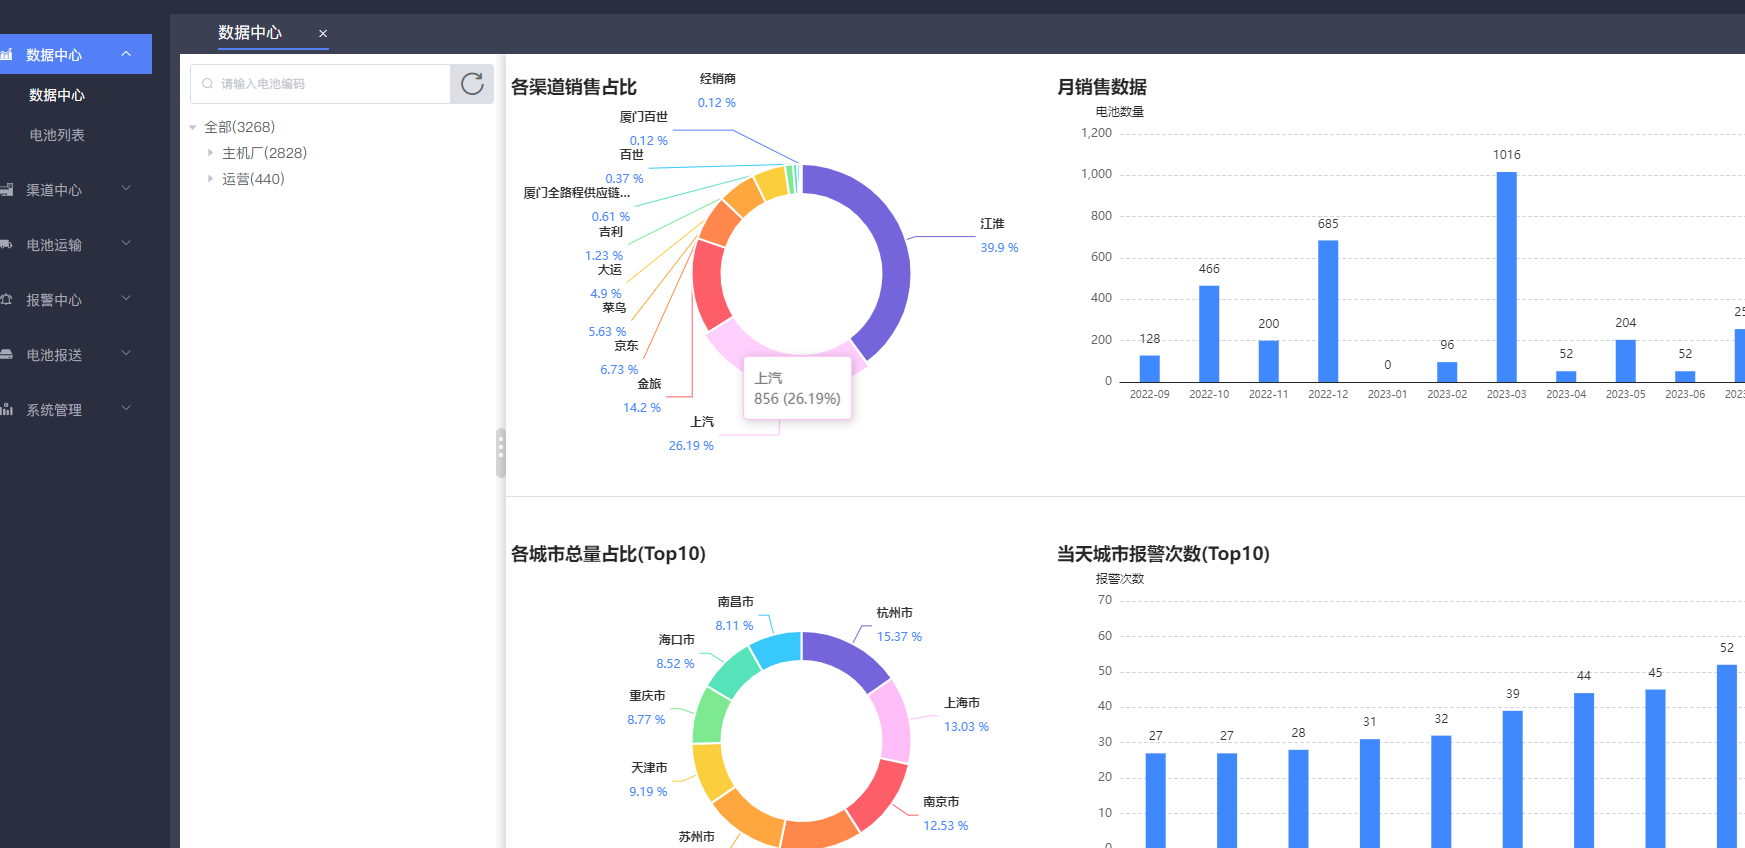Image resolution: width=1745 pixels, height=848 pixels.
Task: Open the 电池列表 submenu item
Action: coord(57,135)
